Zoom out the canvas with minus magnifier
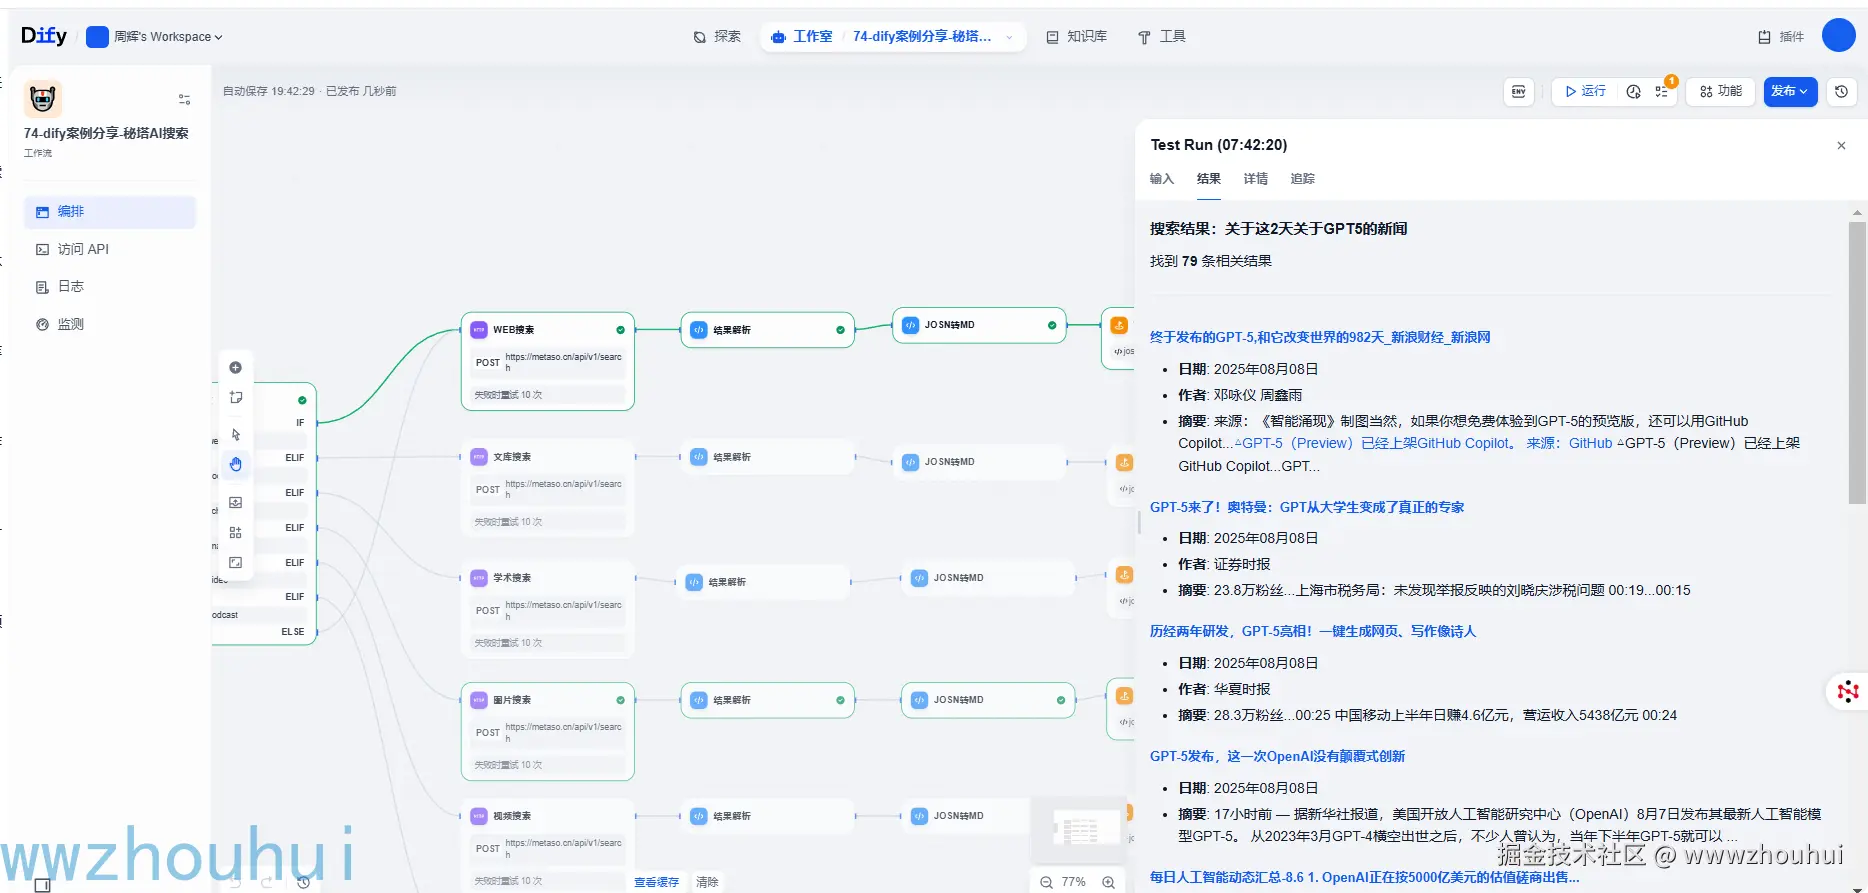This screenshot has width=1868, height=893. pyautogui.click(x=1046, y=882)
